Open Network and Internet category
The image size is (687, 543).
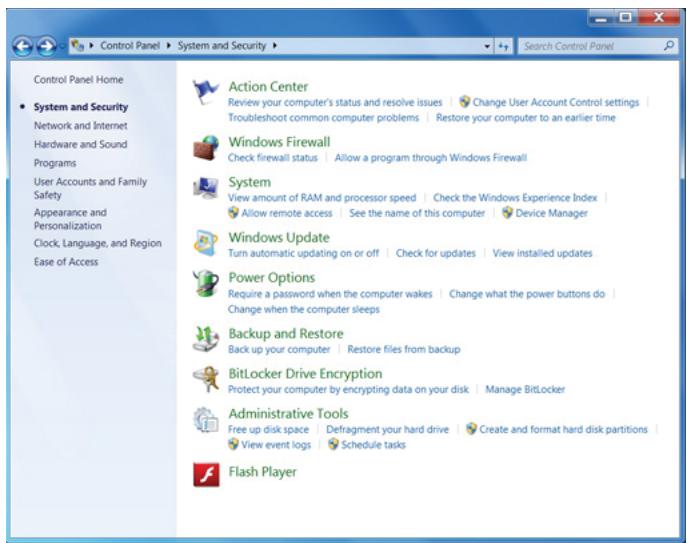tap(81, 126)
